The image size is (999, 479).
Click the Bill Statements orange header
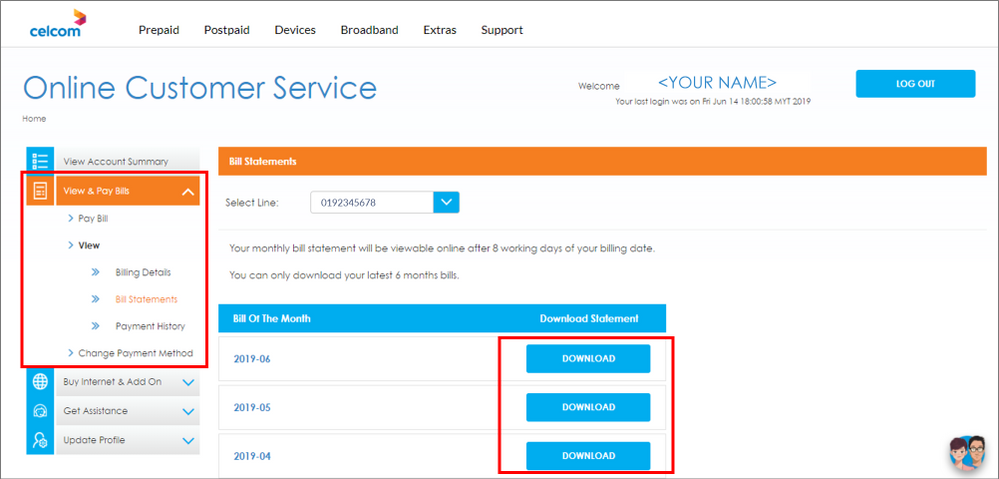pyautogui.click(x=602, y=161)
